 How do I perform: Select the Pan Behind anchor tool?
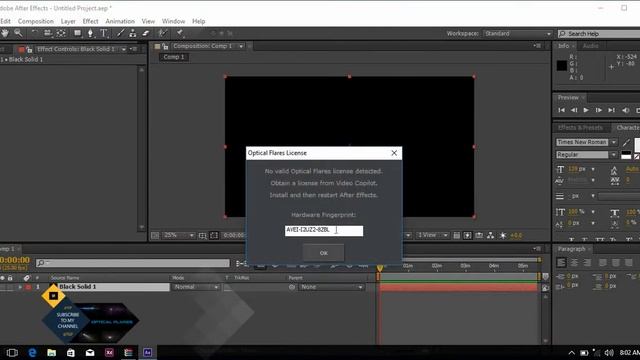[61, 33]
